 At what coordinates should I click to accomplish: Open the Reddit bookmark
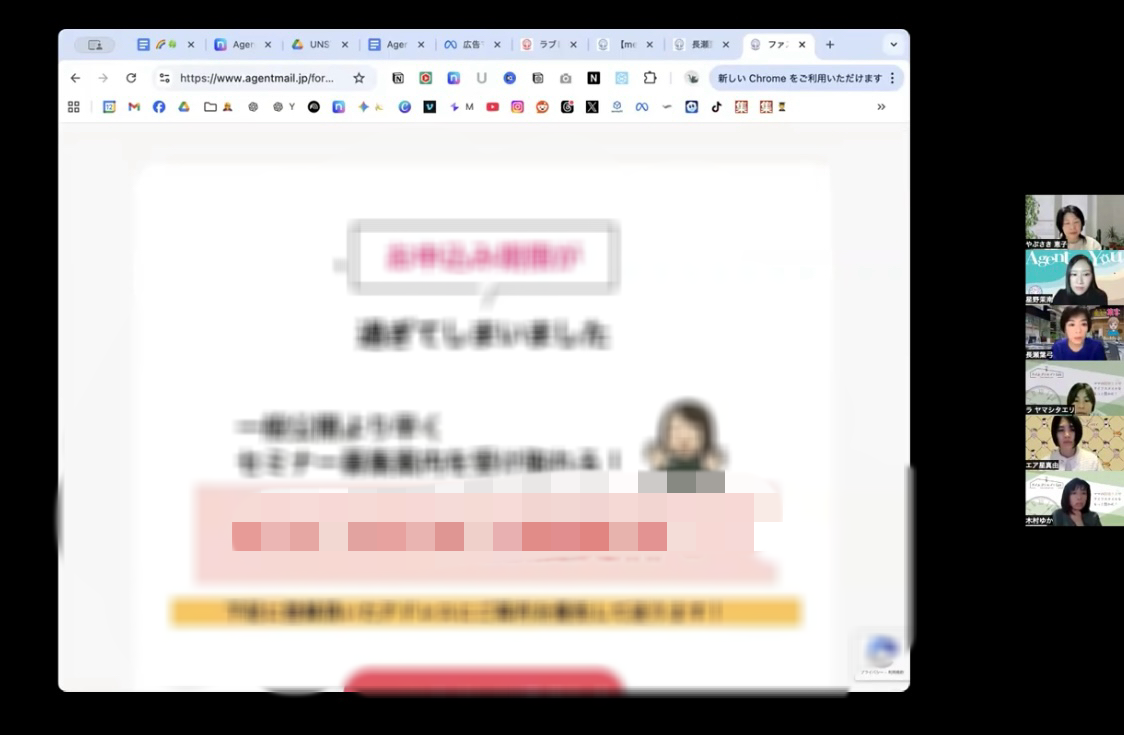542,107
